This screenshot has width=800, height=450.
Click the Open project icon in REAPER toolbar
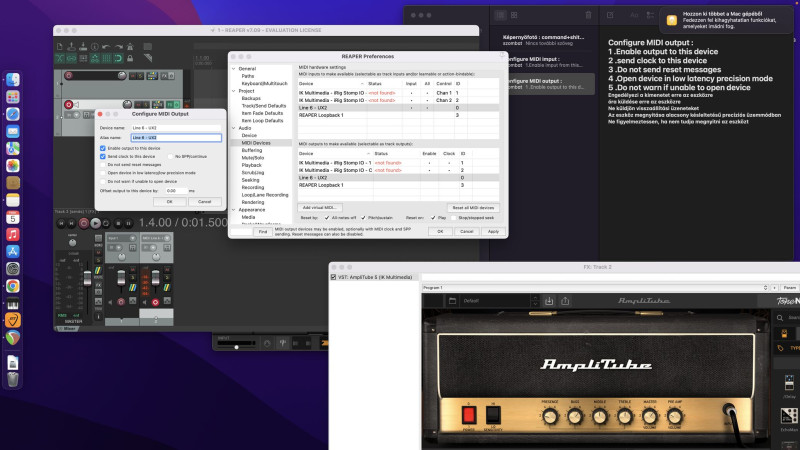tap(71, 46)
